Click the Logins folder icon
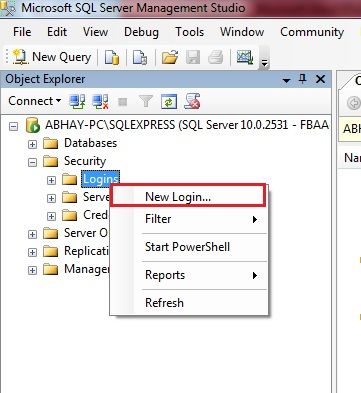 click(70, 180)
